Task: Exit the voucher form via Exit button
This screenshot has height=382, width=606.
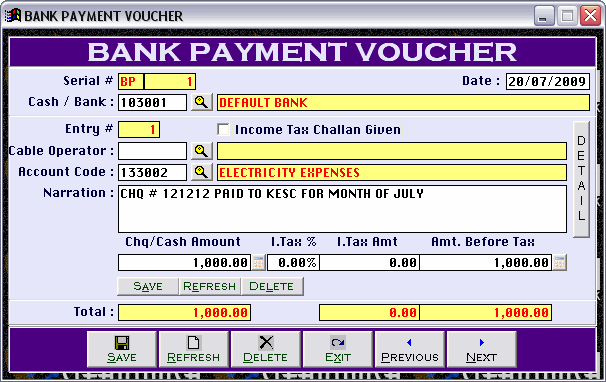Action: pos(338,349)
